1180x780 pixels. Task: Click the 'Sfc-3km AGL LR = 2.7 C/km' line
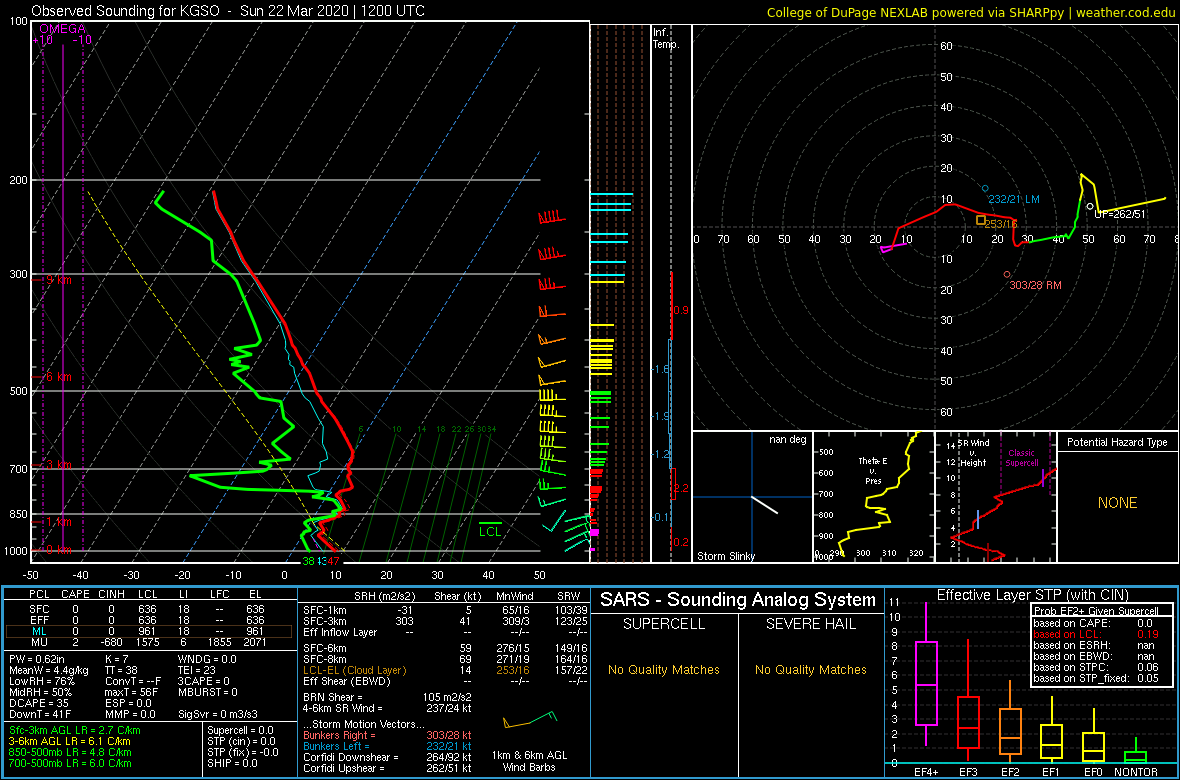[x=75, y=731]
